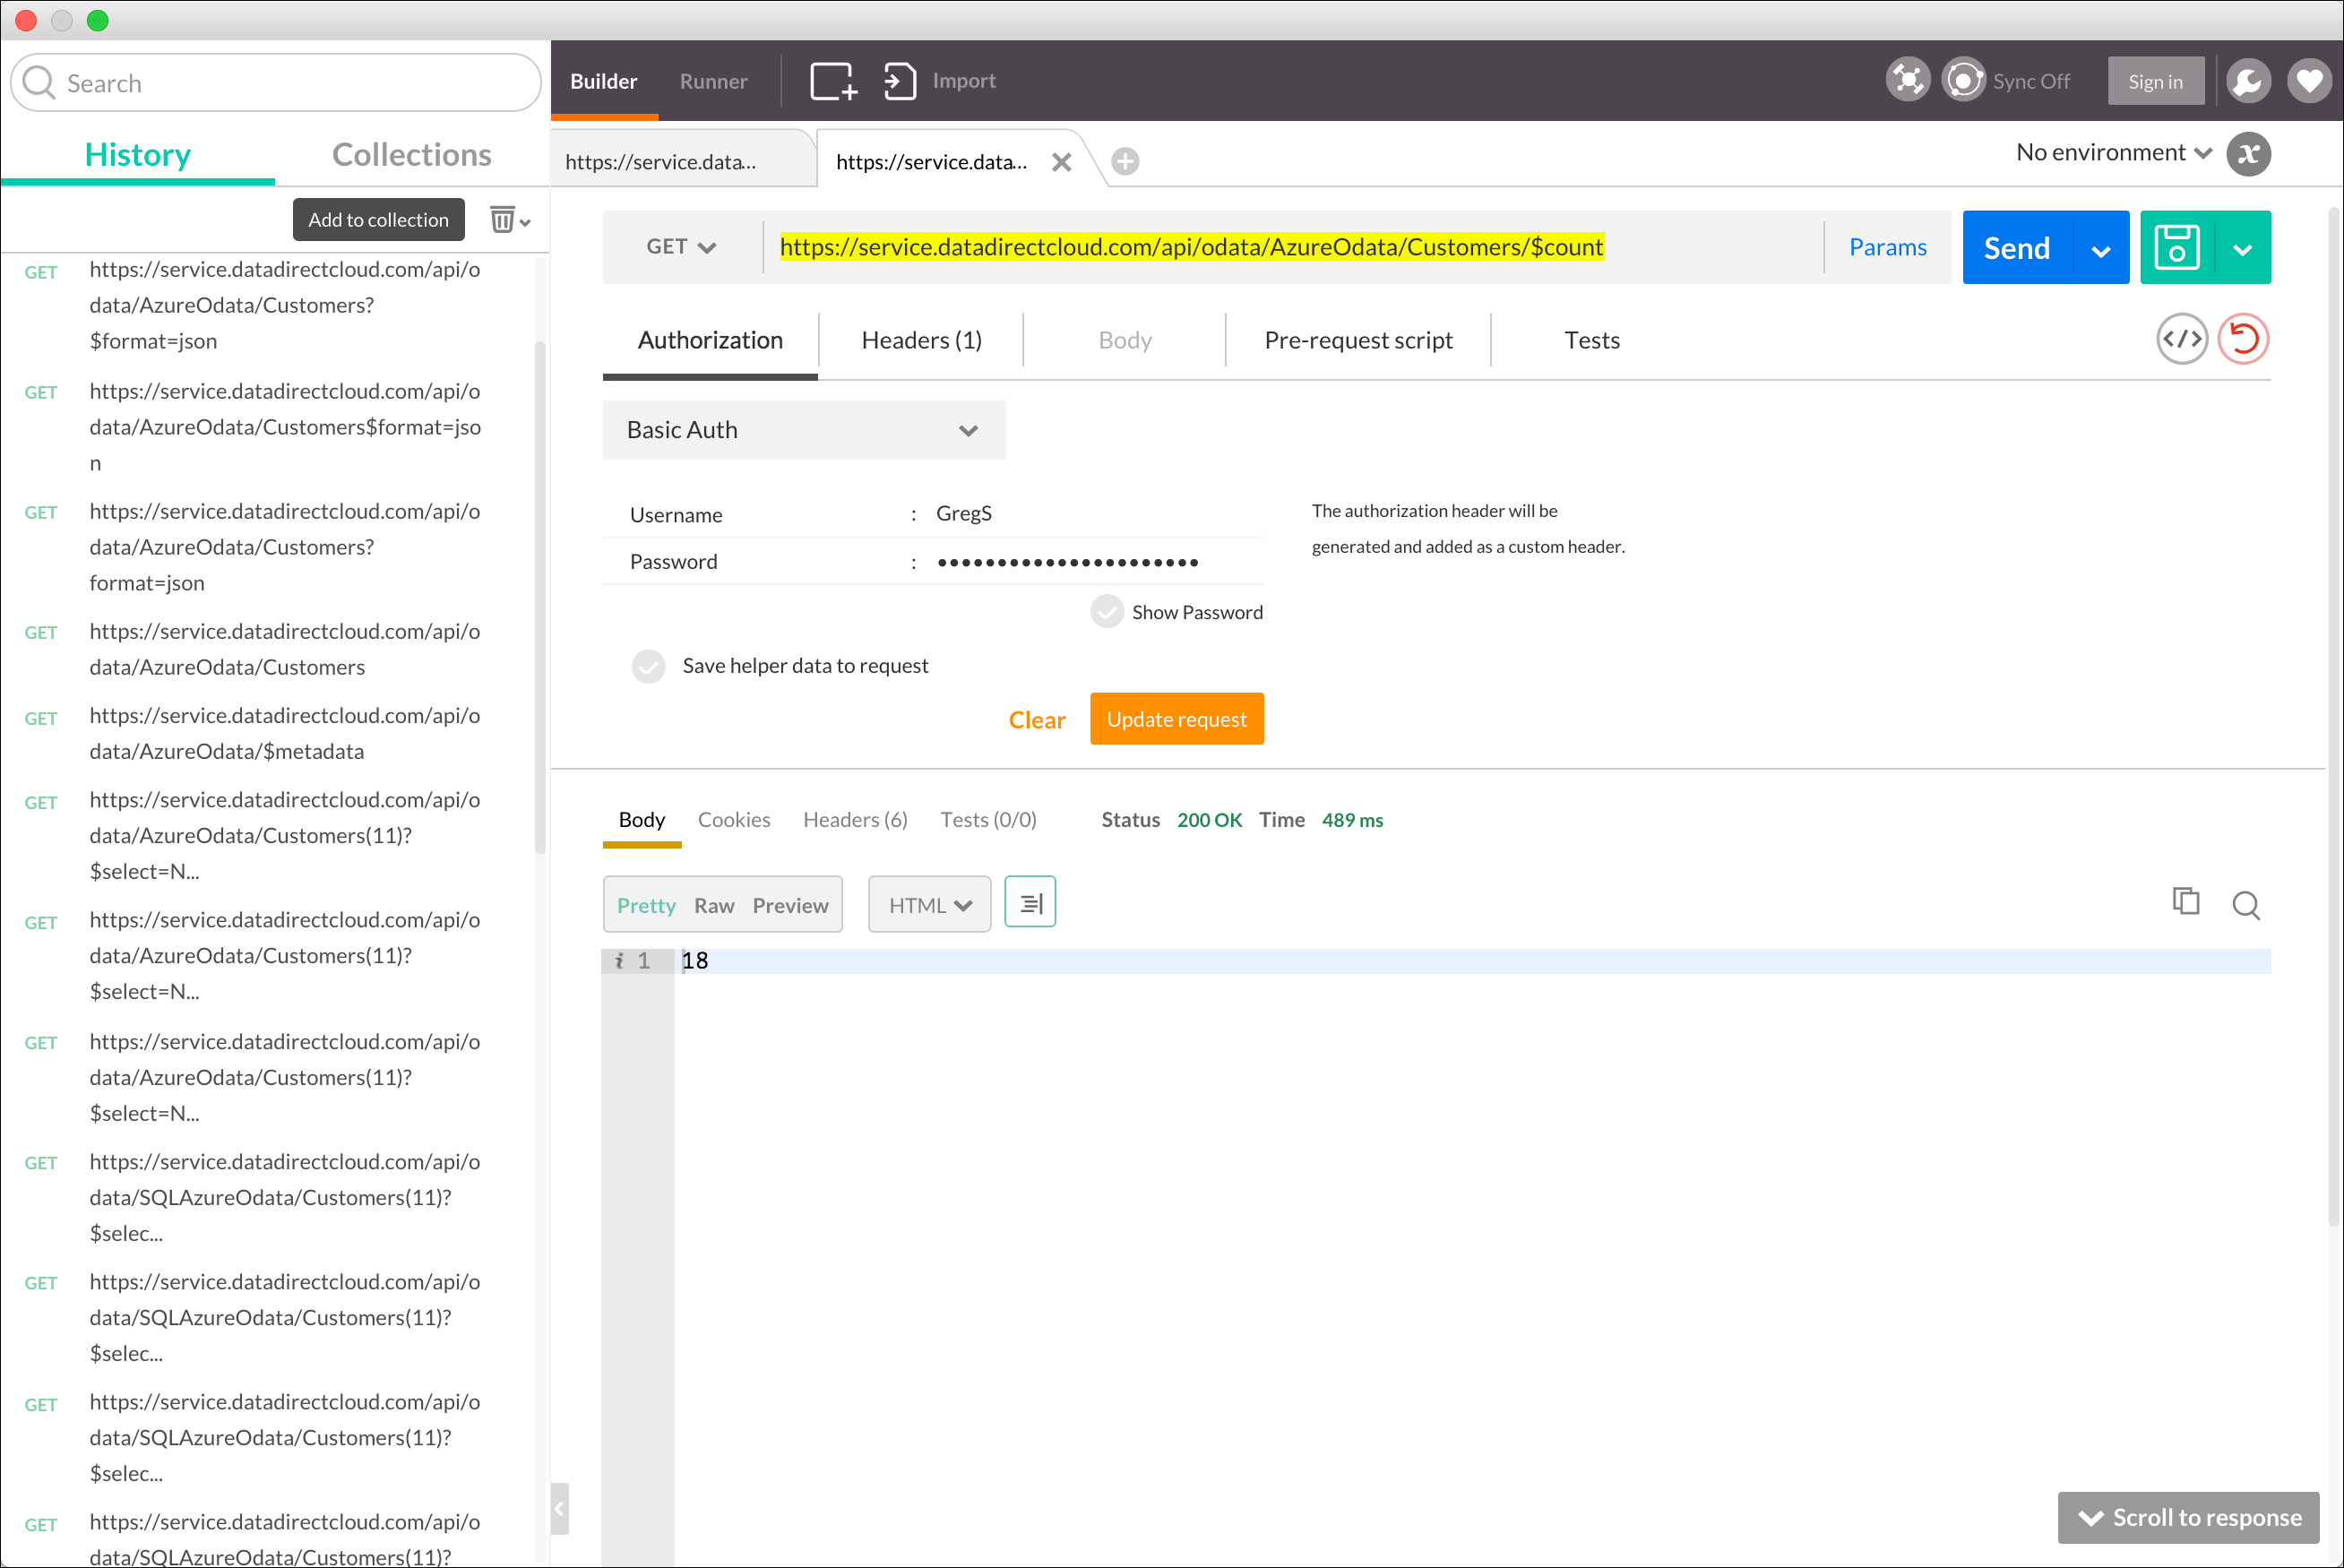Toggle the Show Password checkbox

1107,612
